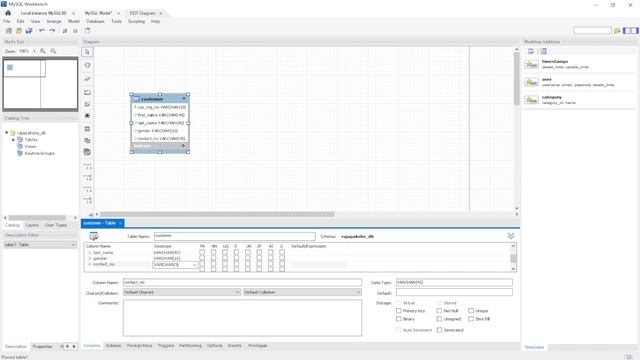Switch to the Indexes tab
Screen dimensions: 640x360
point(113,346)
